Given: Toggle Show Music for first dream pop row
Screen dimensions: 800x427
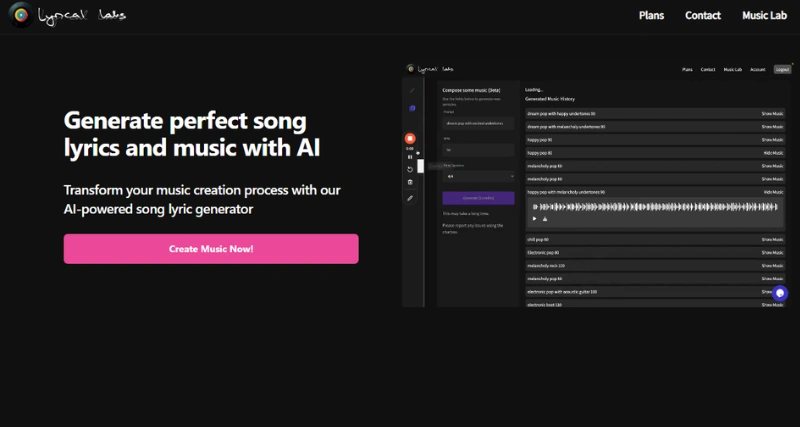Looking at the screenshot, I should [x=772, y=114].
